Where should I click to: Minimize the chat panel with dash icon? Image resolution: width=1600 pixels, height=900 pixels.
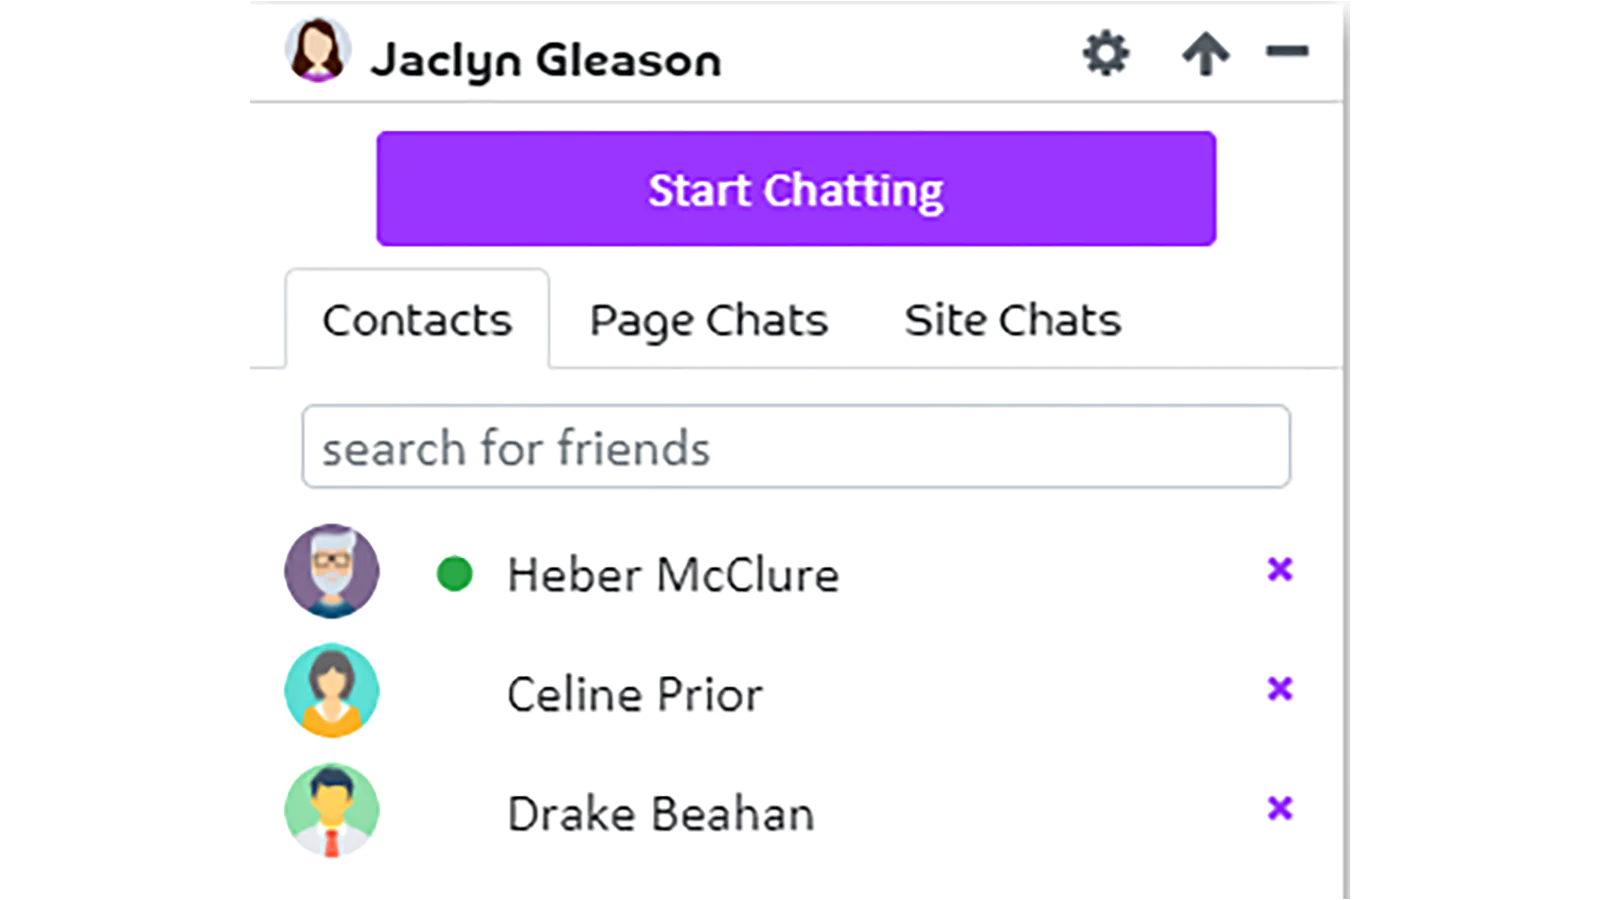point(1287,51)
